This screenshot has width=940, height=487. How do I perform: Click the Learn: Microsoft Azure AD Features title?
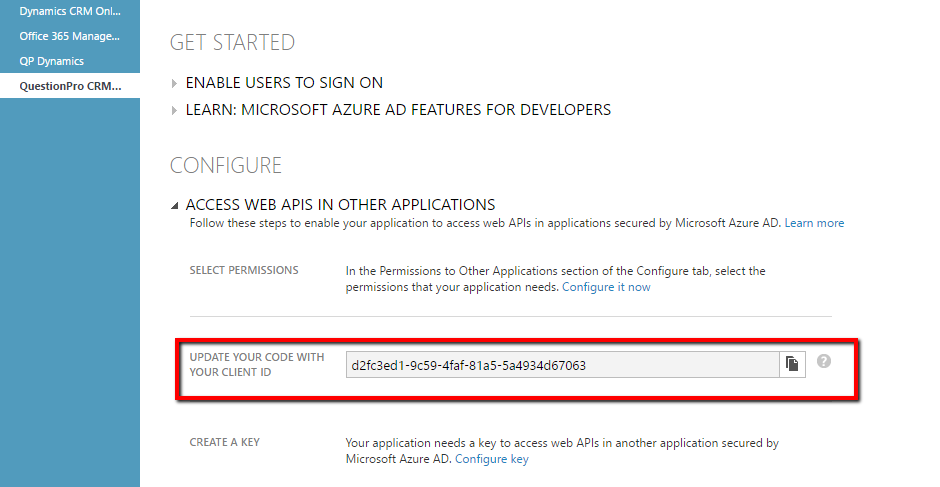click(398, 110)
